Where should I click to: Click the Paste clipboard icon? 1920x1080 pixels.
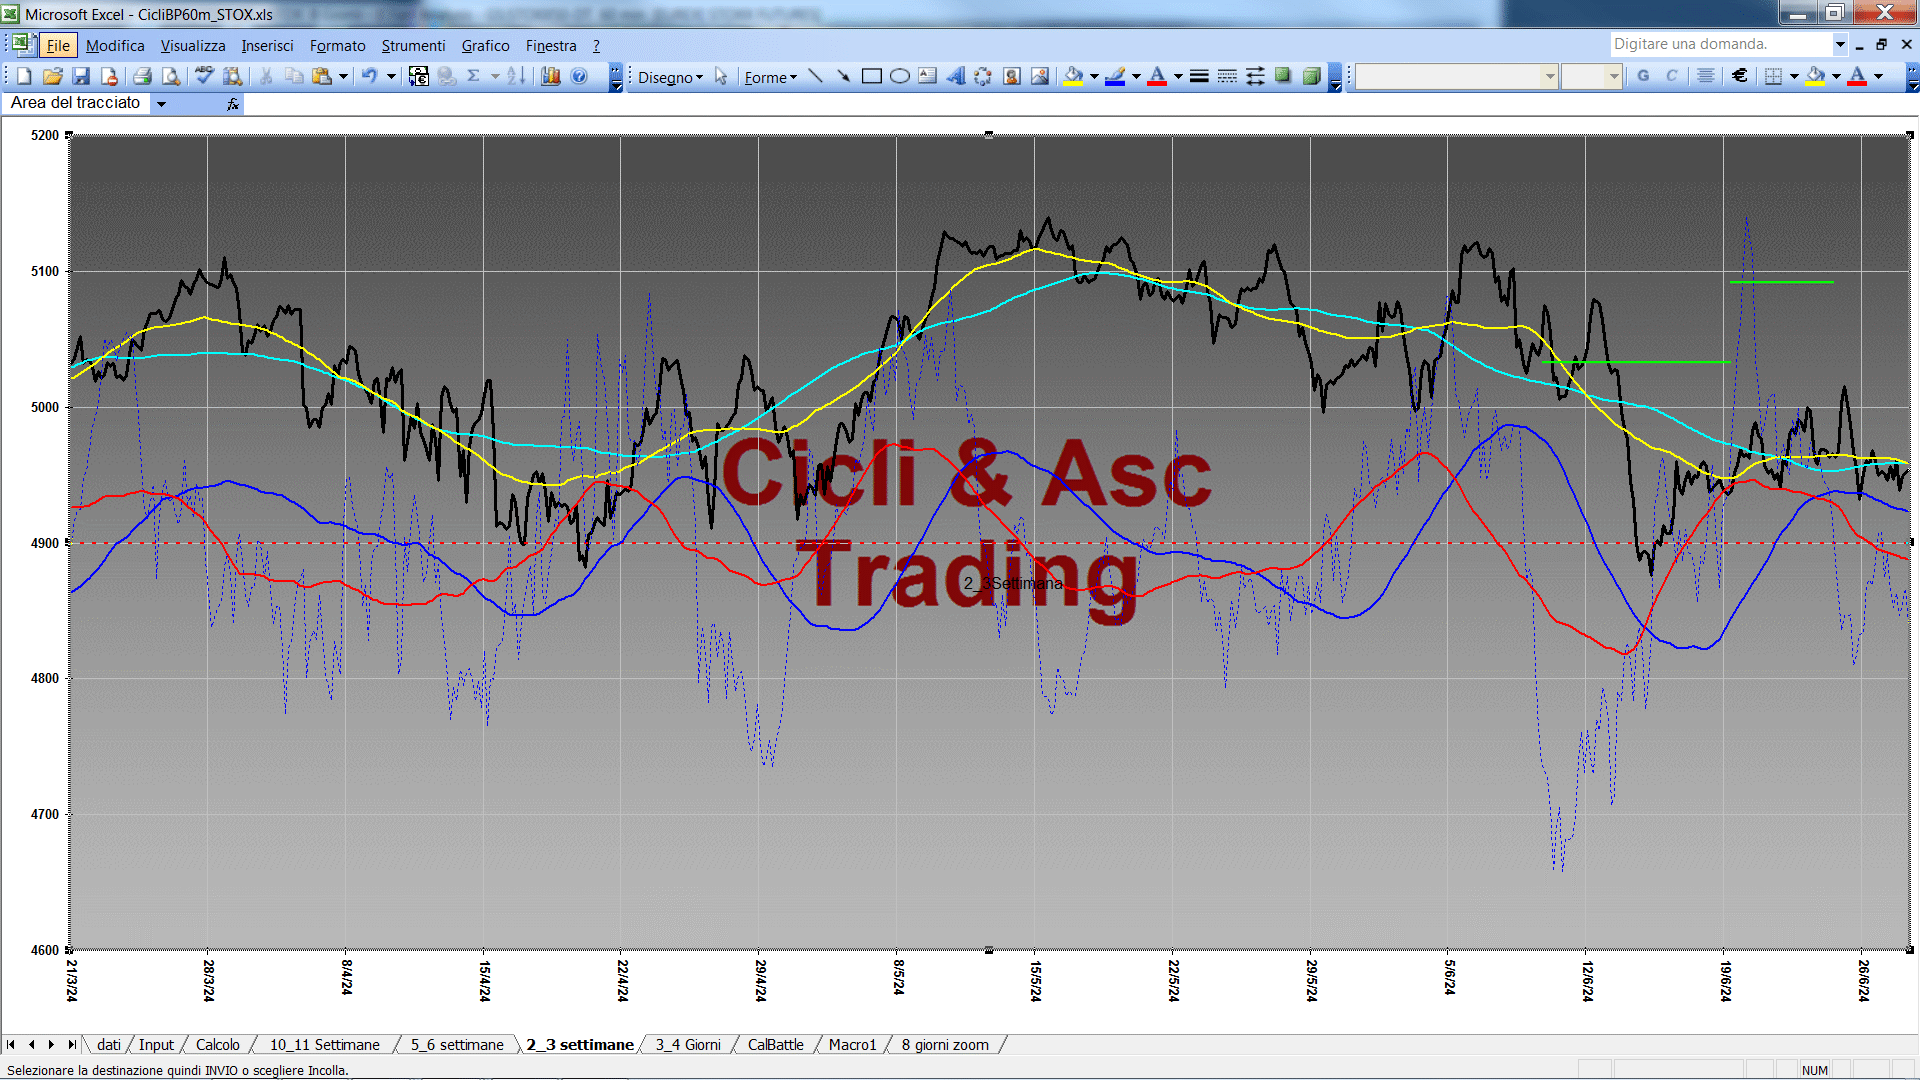point(322,76)
